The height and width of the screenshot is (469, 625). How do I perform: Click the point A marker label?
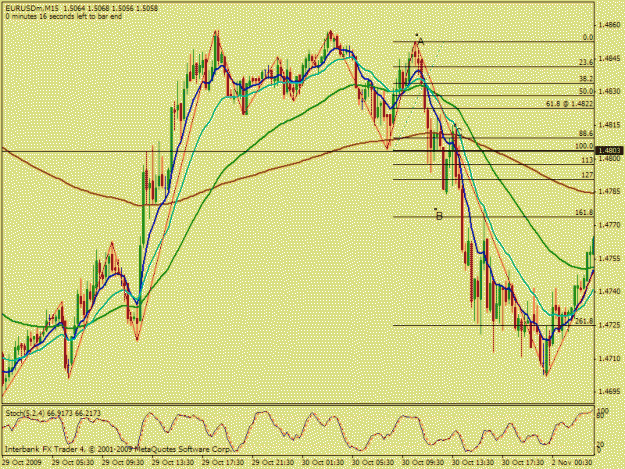420,41
